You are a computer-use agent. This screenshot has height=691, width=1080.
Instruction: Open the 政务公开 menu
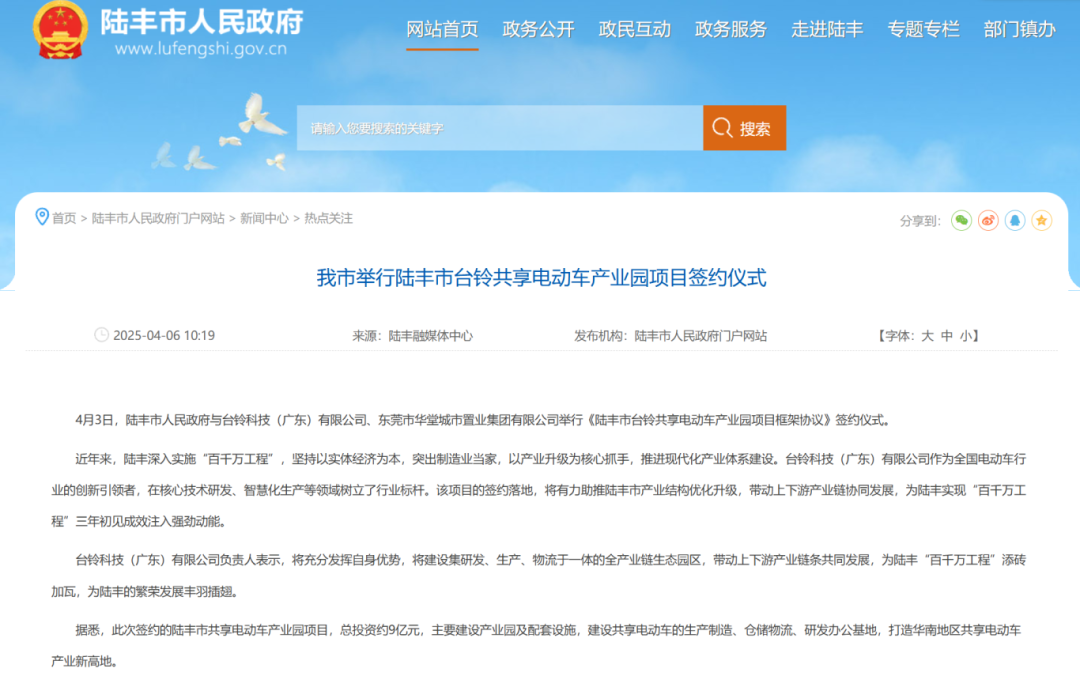tap(539, 30)
